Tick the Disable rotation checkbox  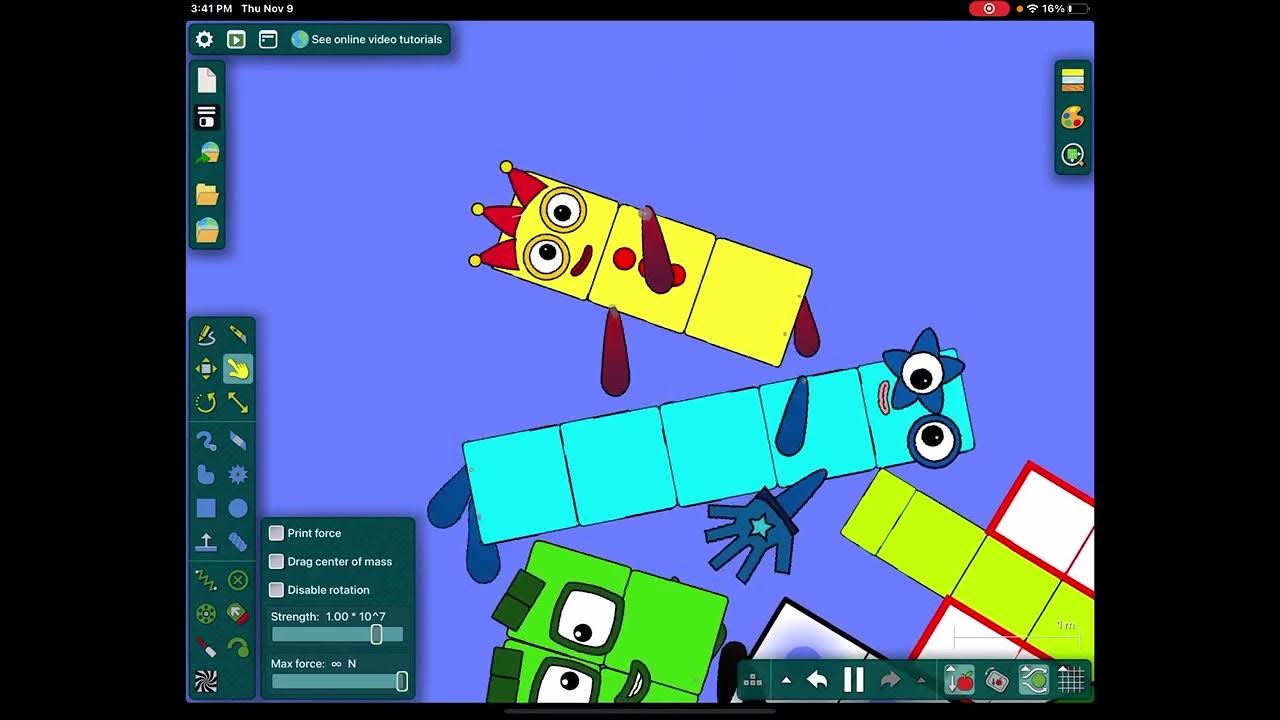[277, 589]
